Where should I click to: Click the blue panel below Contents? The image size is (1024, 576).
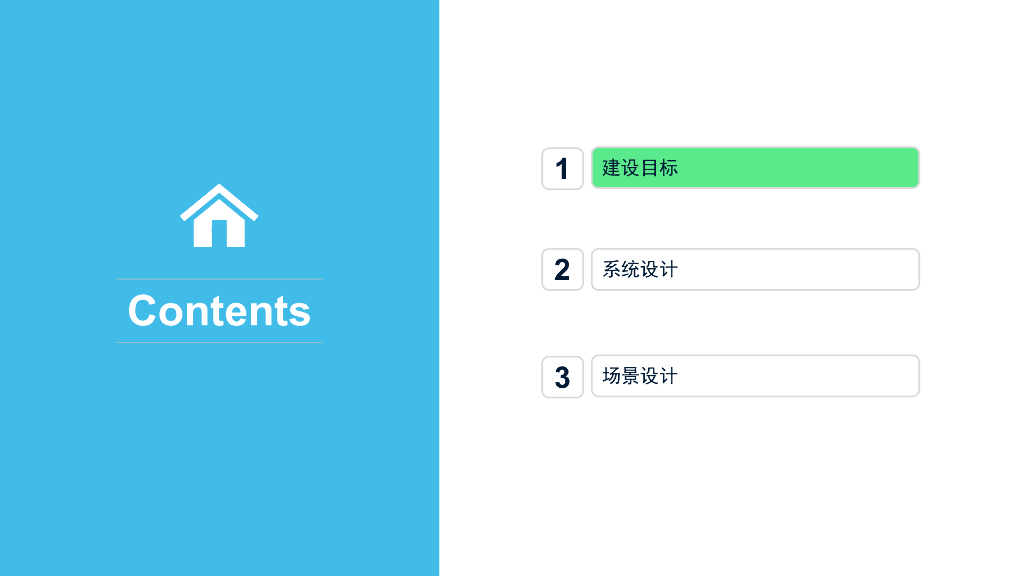coord(219,460)
